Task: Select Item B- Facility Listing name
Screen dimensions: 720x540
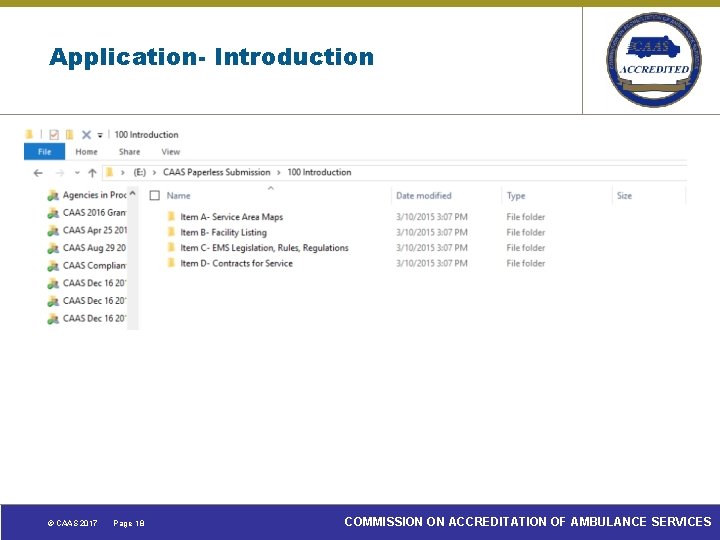Action: (x=223, y=232)
